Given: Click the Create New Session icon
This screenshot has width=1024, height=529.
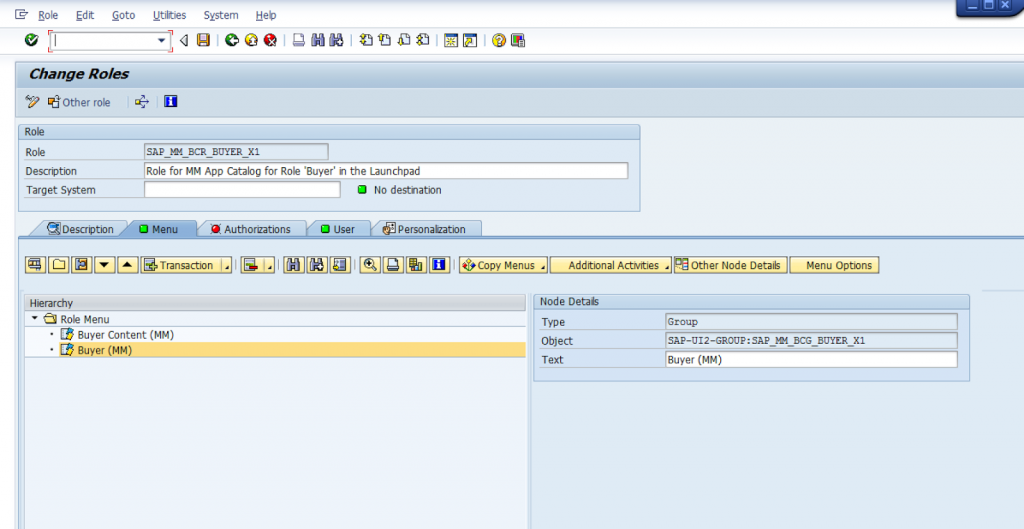Looking at the screenshot, I should click(x=451, y=40).
